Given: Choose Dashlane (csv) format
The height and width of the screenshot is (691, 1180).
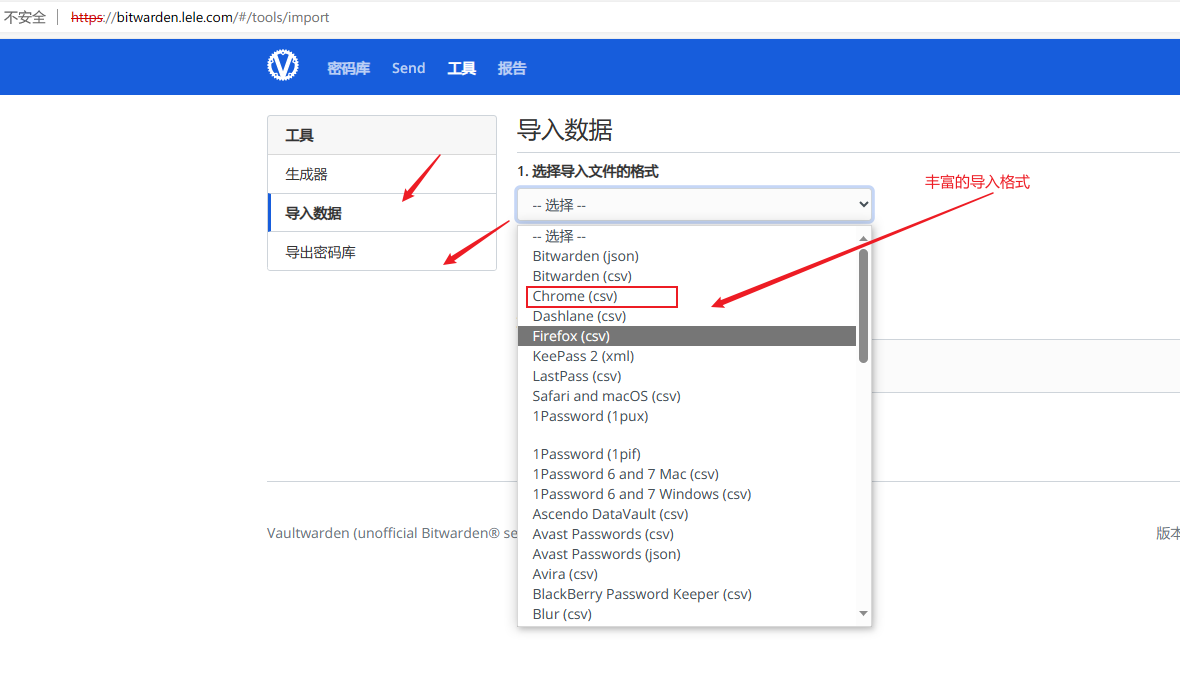Looking at the screenshot, I should pyautogui.click(x=686, y=316).
